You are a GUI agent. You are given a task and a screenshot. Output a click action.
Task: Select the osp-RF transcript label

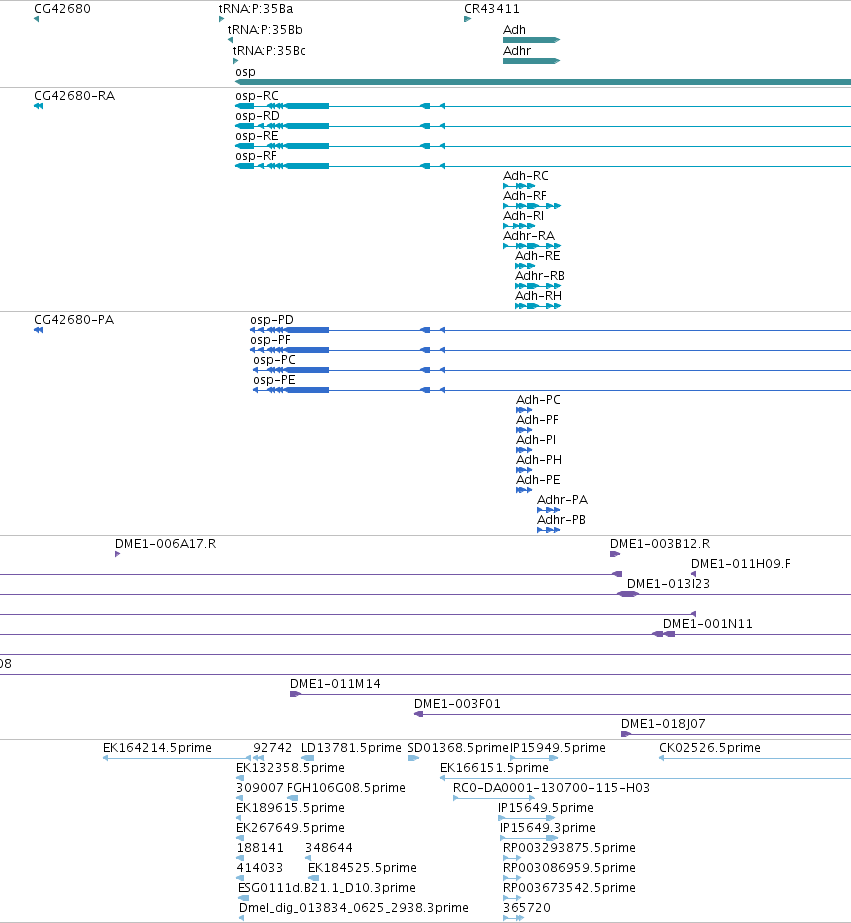[256, 156]
